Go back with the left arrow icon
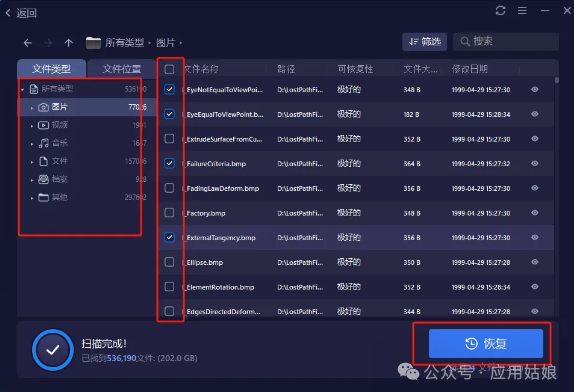Image resolution: width=574 pixels, height=392 pixels. coord(28,43)
